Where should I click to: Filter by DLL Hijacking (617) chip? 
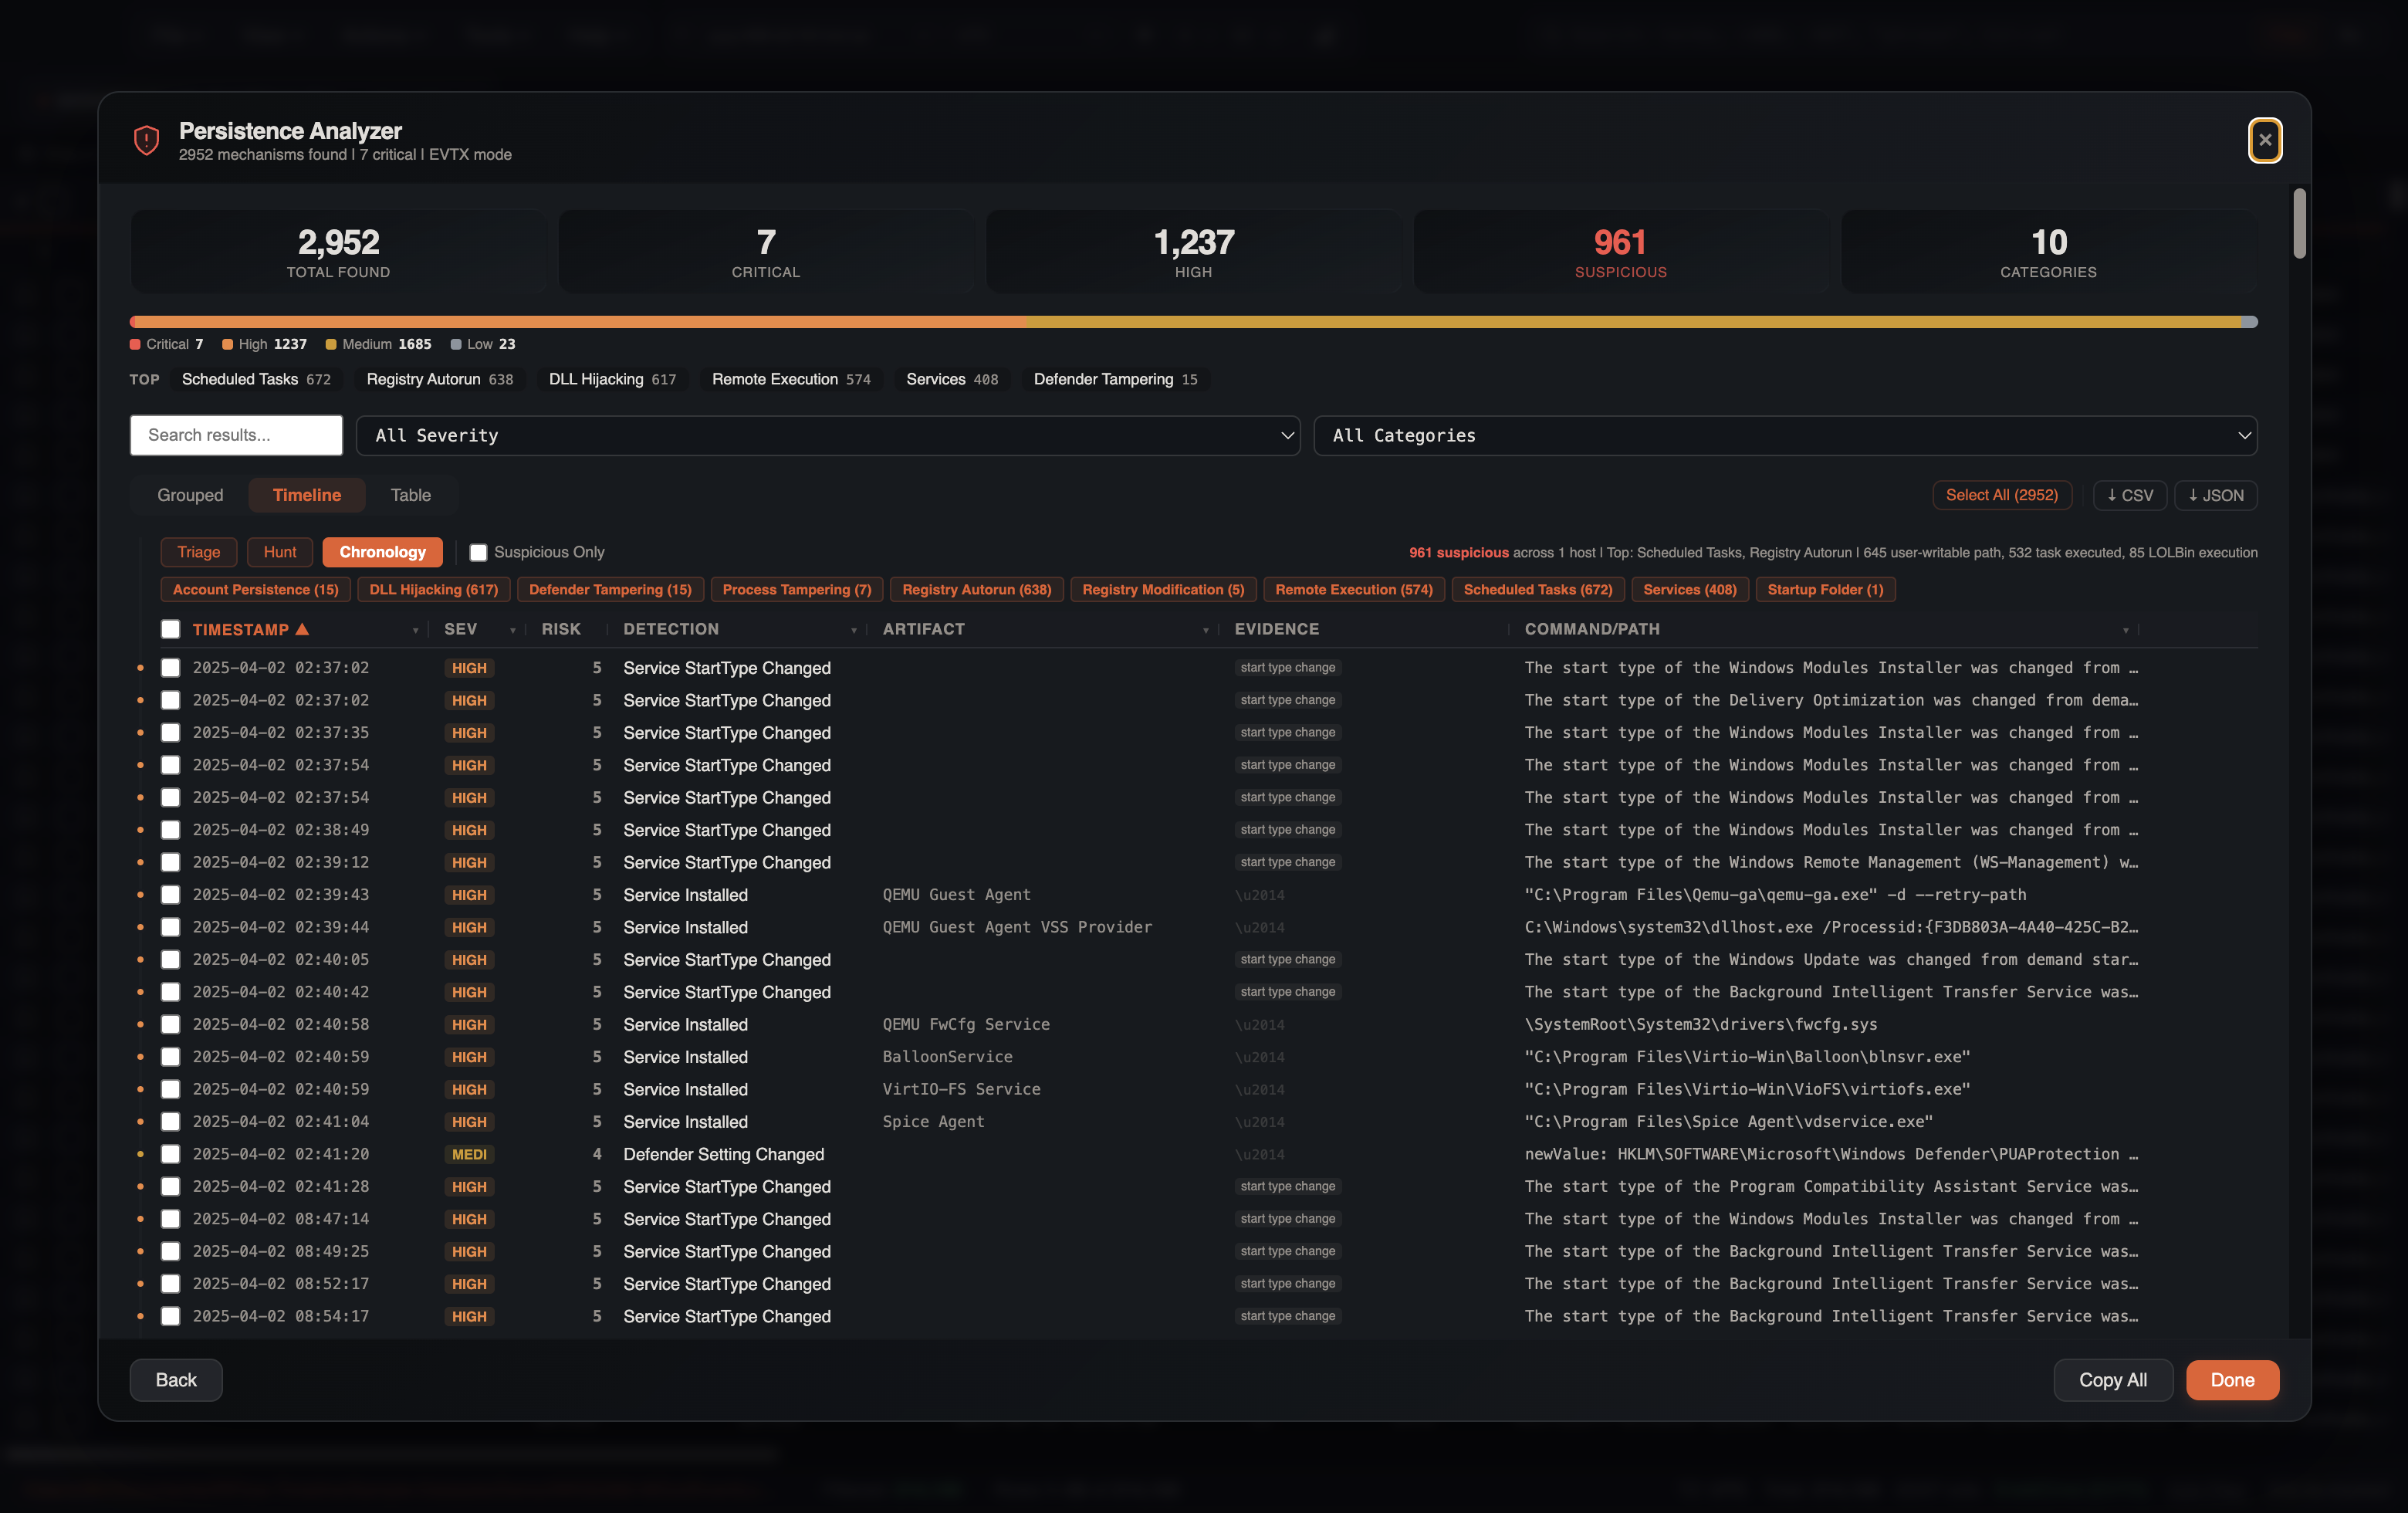coord(433,590)
